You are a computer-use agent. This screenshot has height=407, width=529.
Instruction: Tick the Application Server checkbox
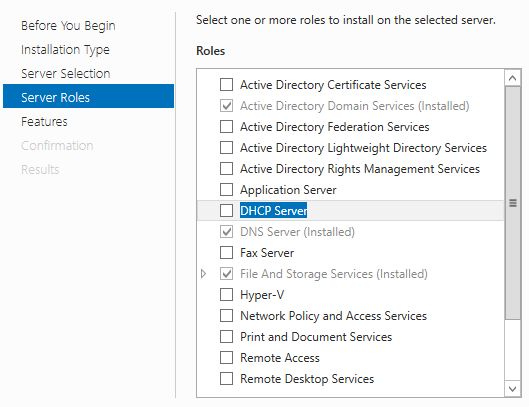[x=226, y=190]
